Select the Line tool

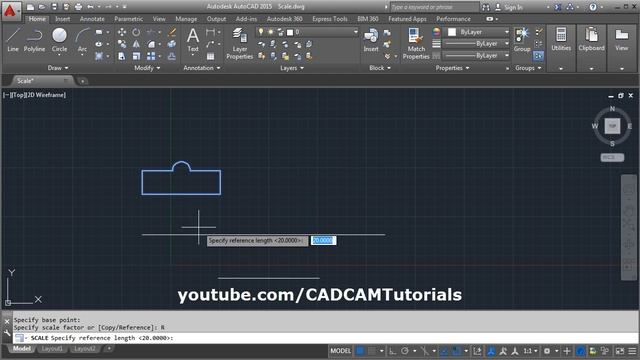(13, 40)
